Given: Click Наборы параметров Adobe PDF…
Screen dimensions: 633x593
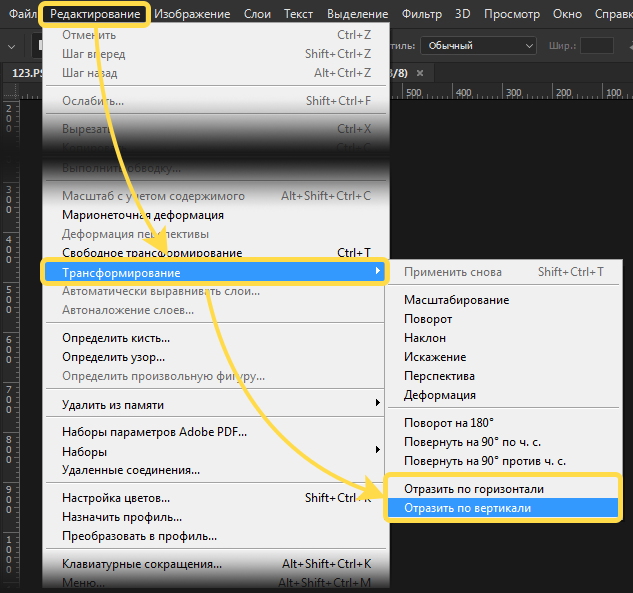Looking at the screenshot, I should pos(154,432).
